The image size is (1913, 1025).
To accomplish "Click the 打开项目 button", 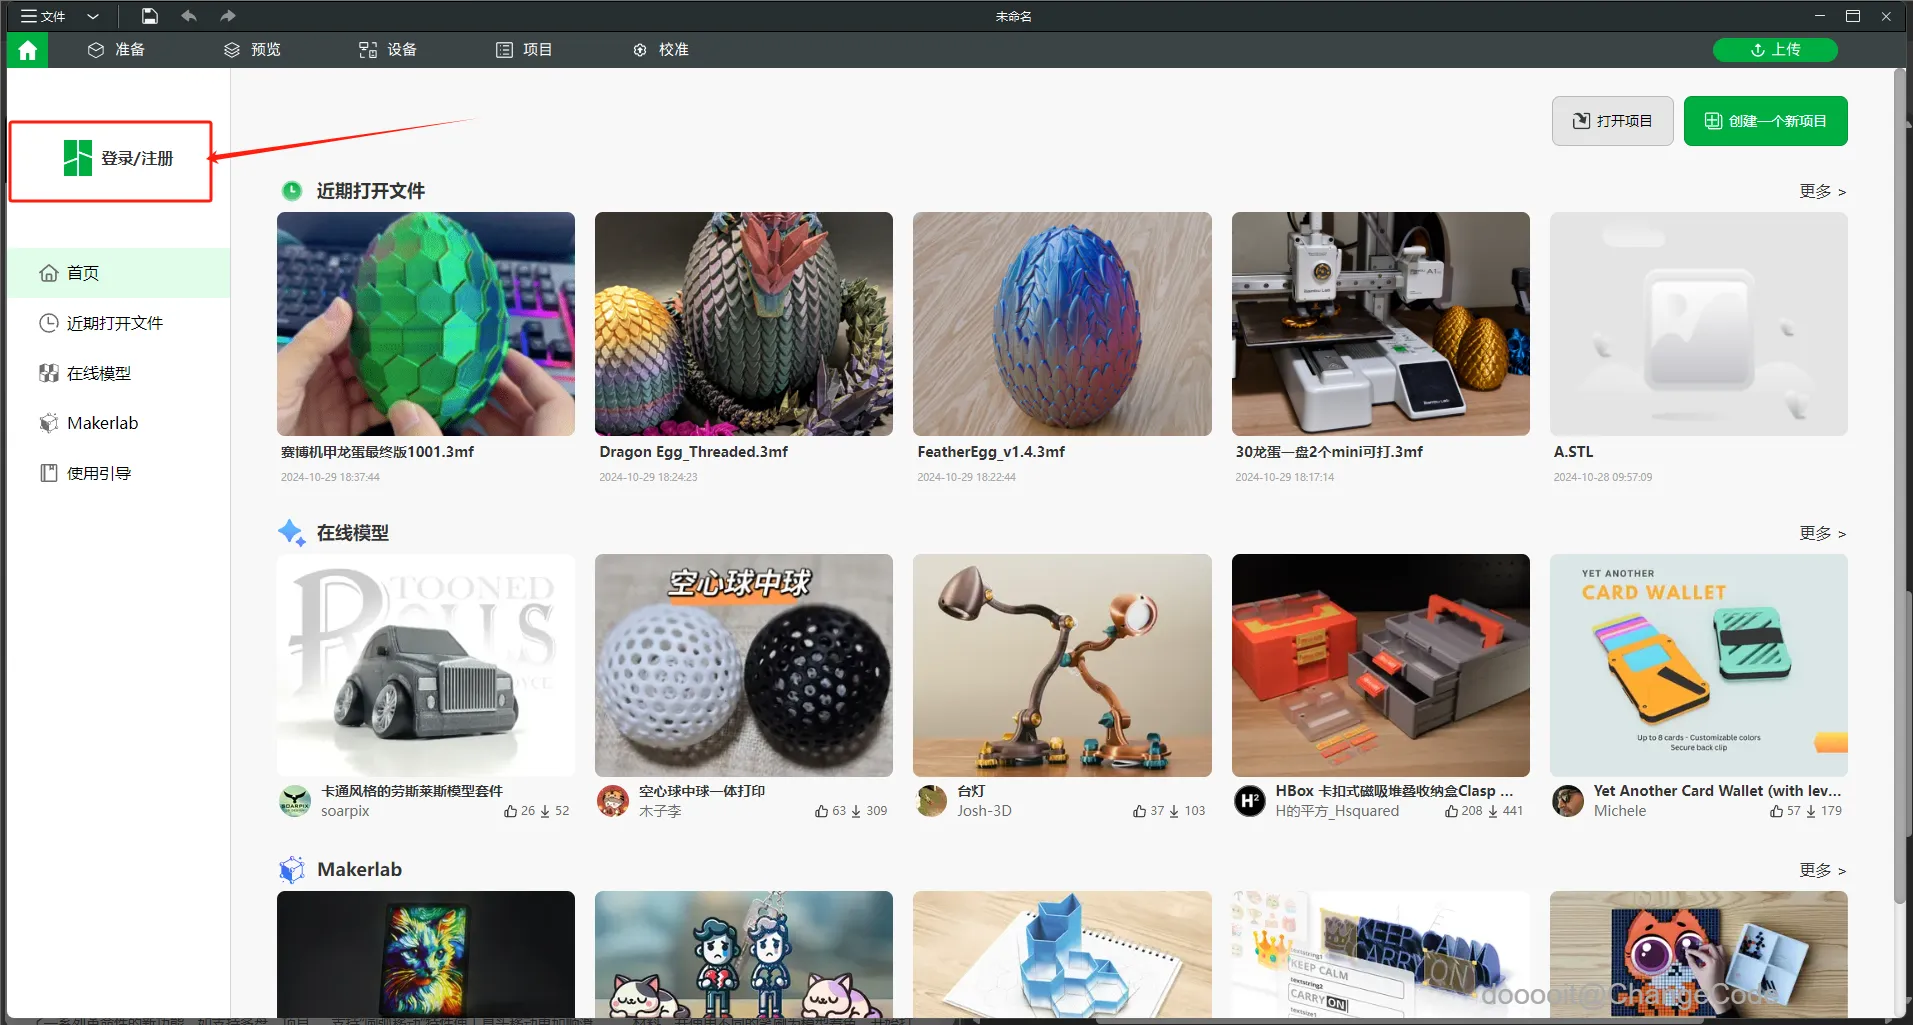I will (x=1612, y=121).
